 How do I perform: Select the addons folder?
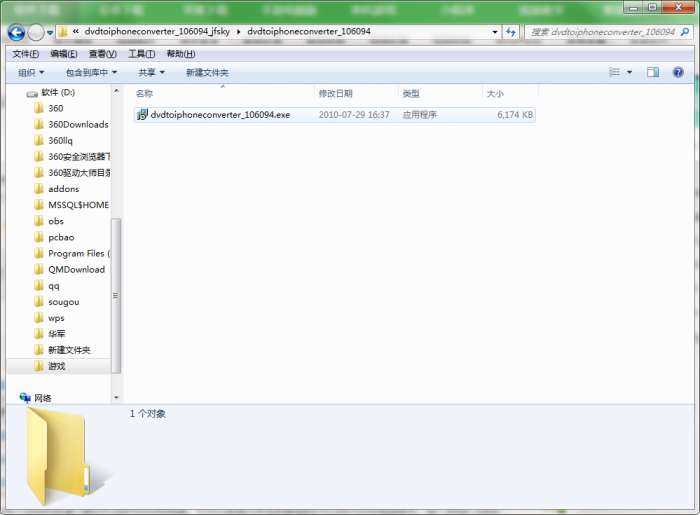(x=63, y=189)
